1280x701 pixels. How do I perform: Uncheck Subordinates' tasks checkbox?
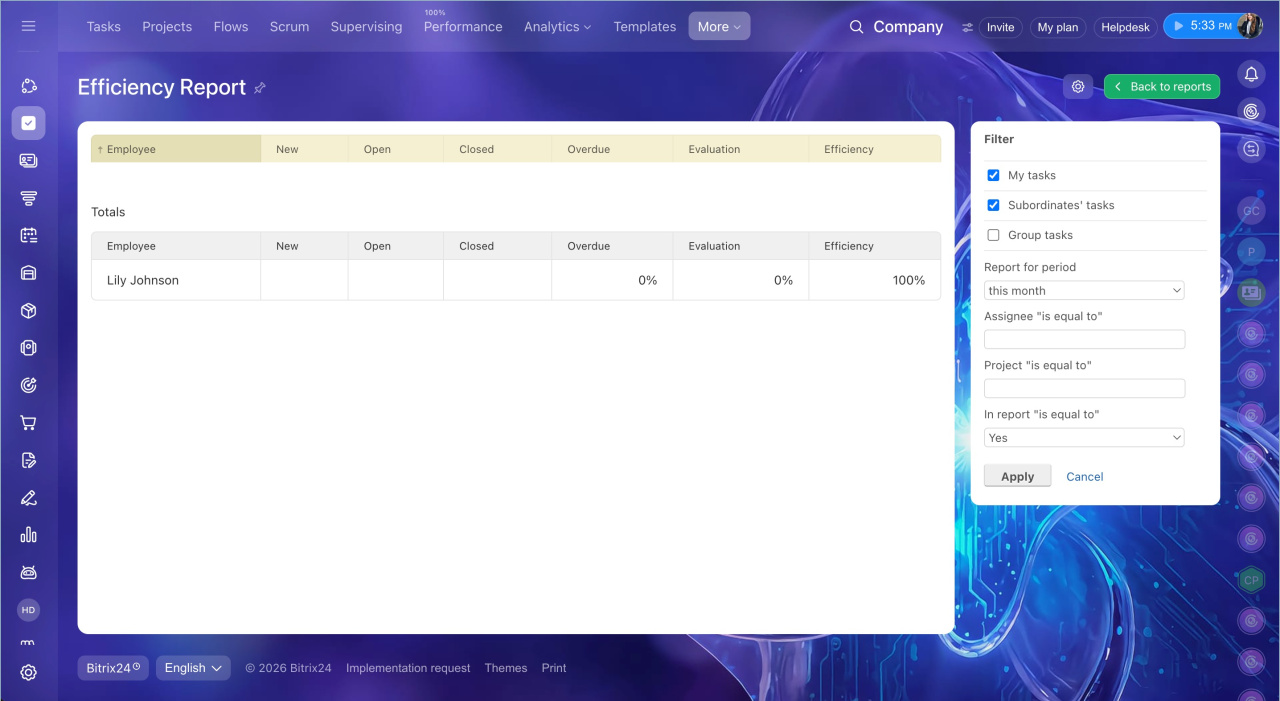[x=993, y=205]
